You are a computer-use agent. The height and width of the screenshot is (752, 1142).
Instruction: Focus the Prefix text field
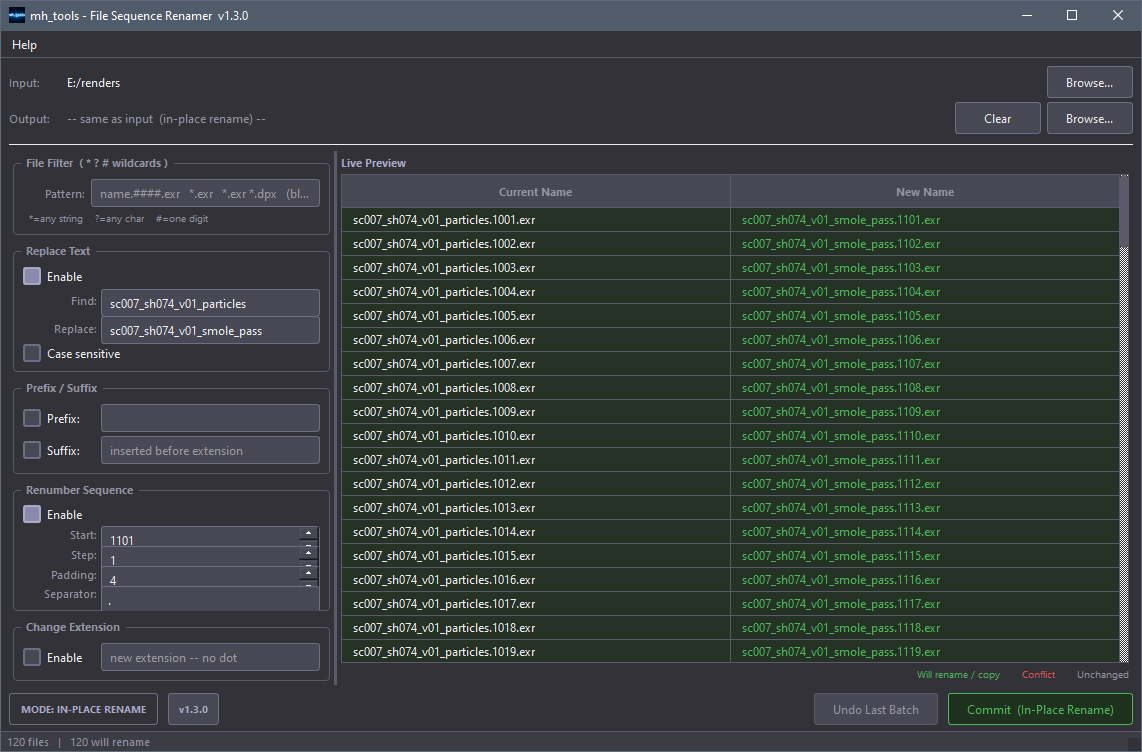[x=210, y=419]
